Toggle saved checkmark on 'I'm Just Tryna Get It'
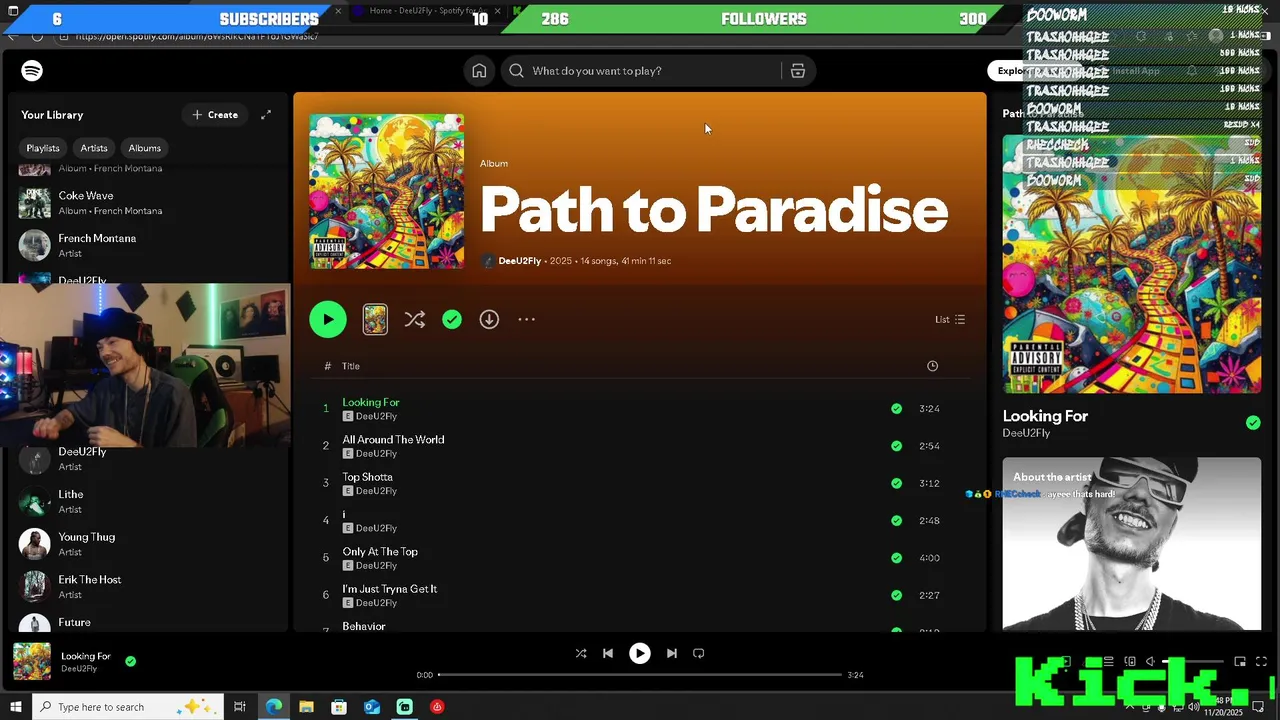 pos(896,595)
